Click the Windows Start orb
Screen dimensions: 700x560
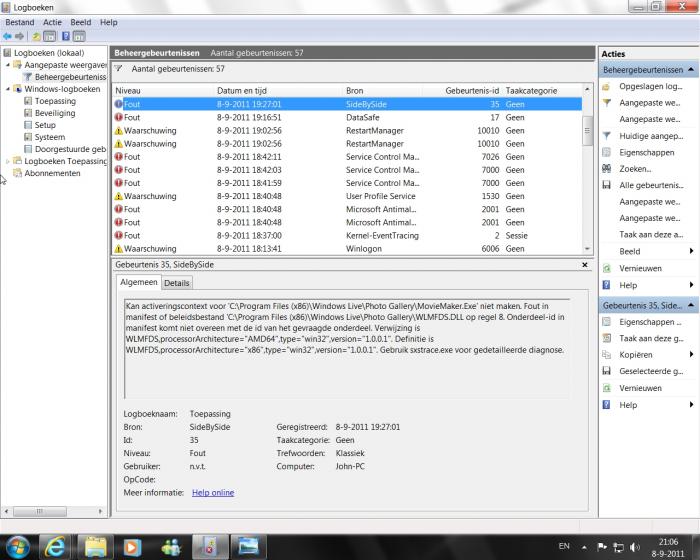[18, 547]
